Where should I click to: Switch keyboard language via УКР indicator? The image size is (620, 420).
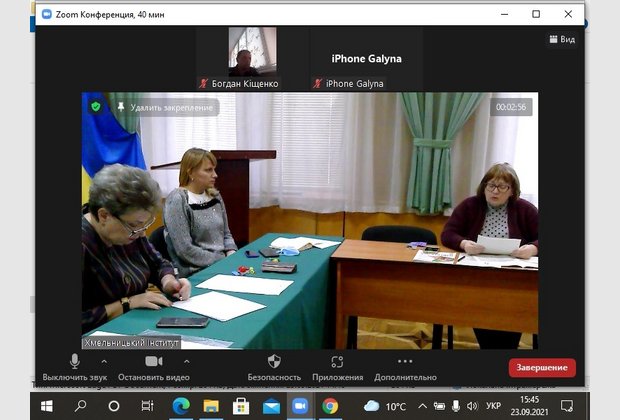[493, 406]
